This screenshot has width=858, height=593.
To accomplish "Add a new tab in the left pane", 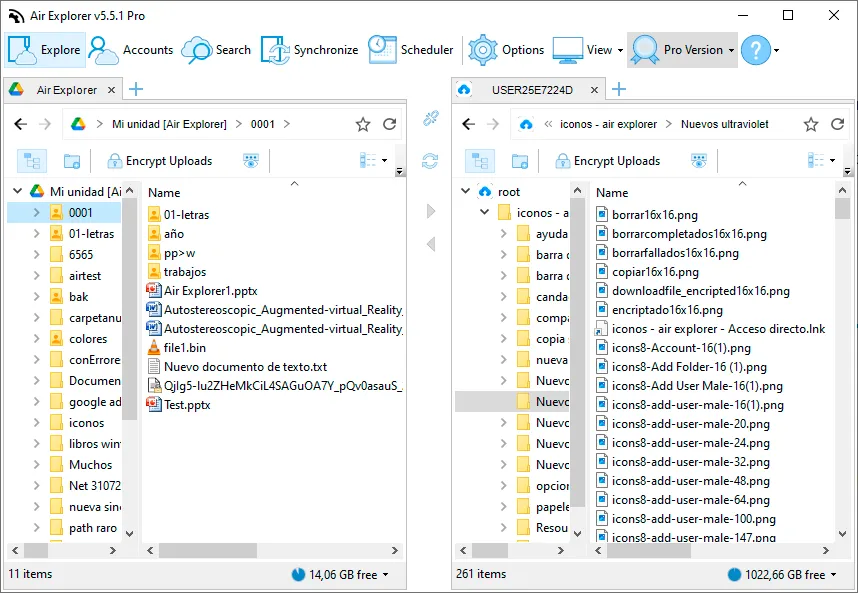I will coord(136,89).
